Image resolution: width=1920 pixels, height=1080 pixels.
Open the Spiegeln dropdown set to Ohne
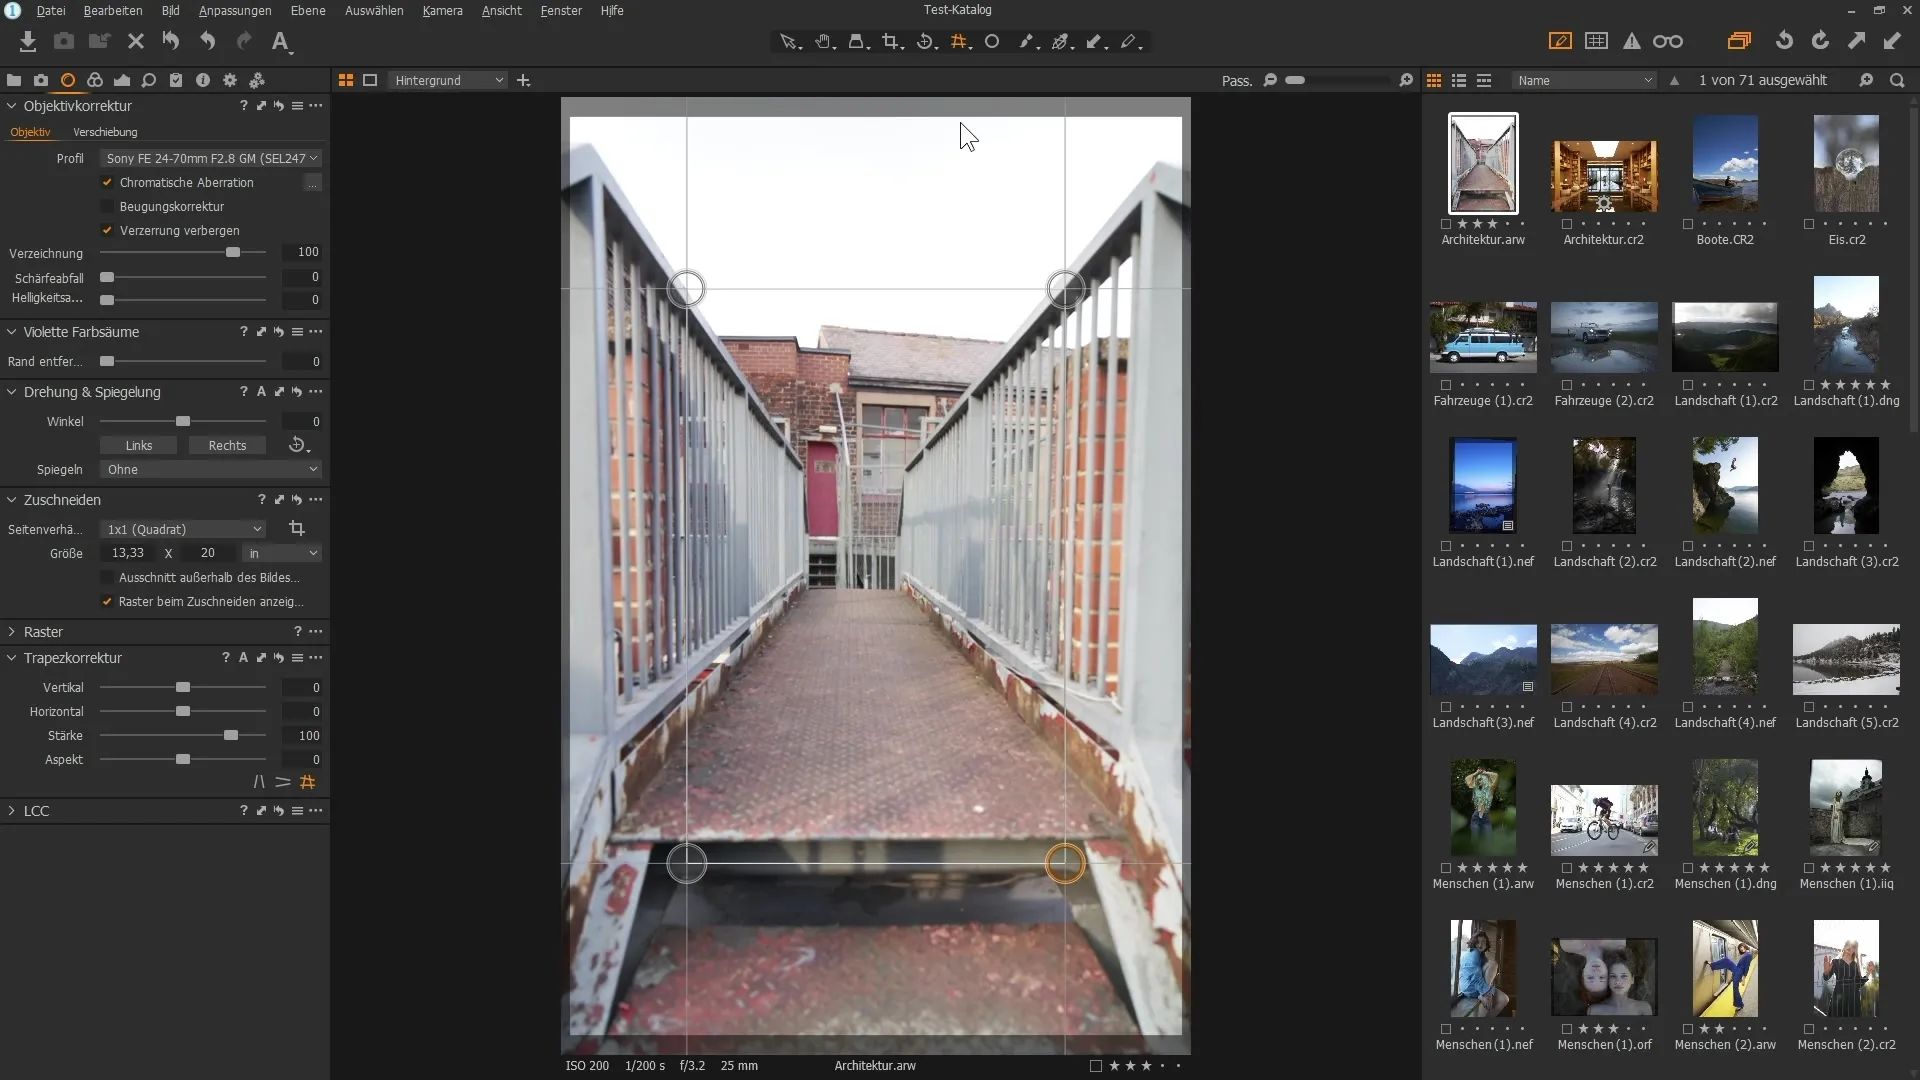click(211, 469)
